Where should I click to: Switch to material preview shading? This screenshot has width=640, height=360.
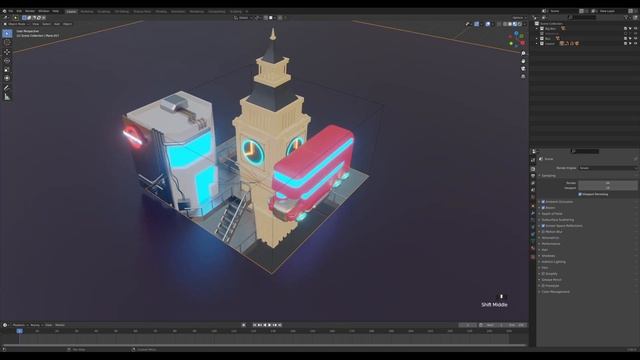point(515,24)
